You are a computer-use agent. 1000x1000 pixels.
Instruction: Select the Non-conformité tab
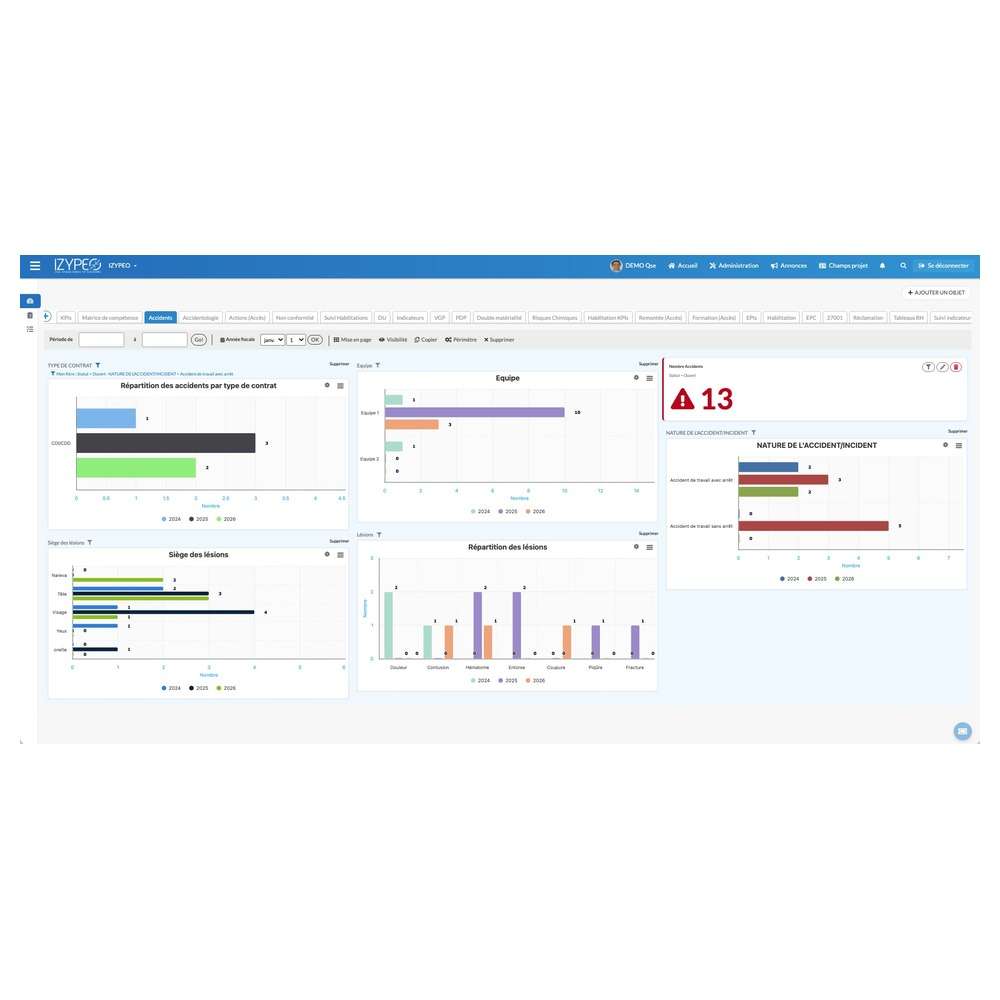[x=295, y=318]
